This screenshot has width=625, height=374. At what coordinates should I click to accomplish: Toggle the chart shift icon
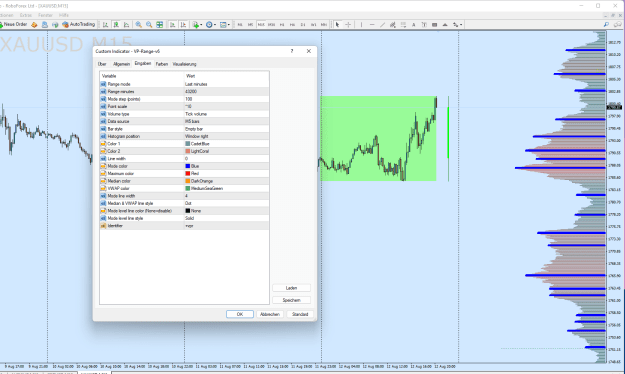click(183, 25)
